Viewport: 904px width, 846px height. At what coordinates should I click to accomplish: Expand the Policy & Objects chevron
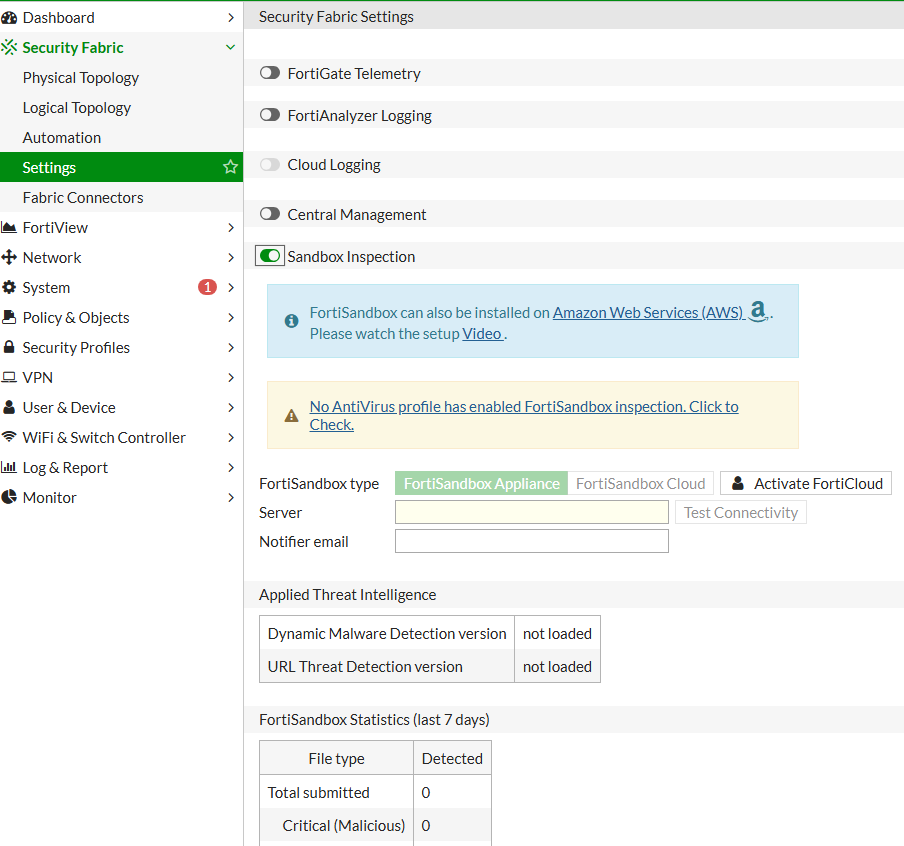coord(231,317)
